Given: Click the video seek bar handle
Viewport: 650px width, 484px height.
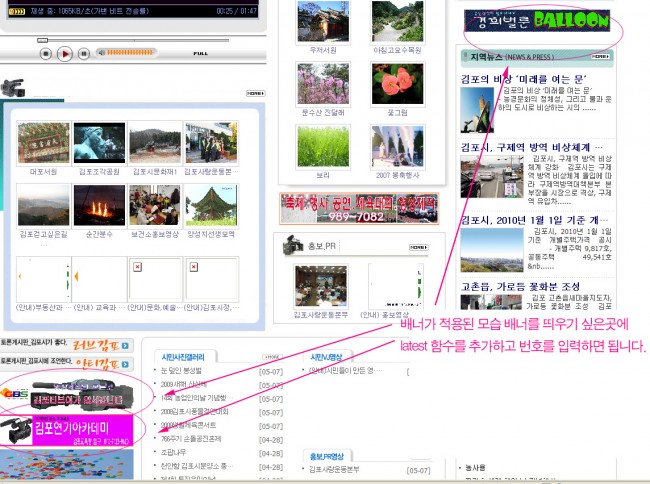Looking at the screenshot, I should coord(42,40).
